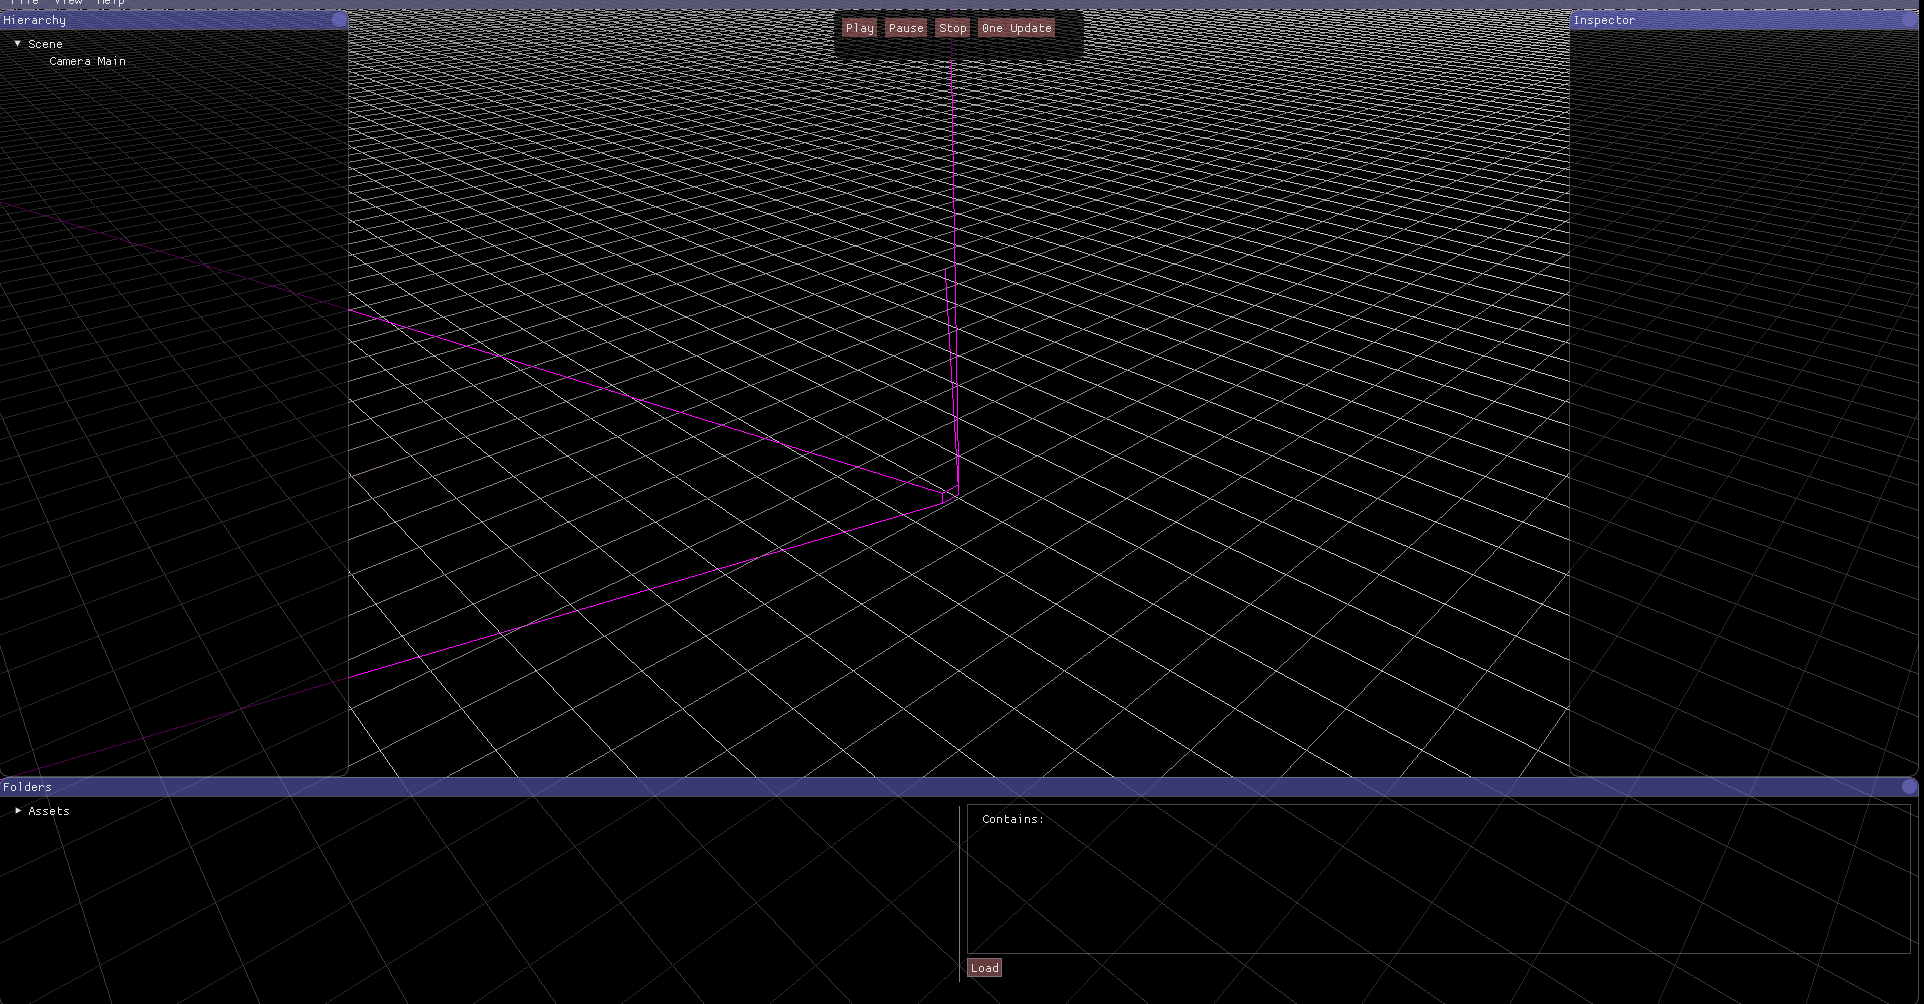Click the round button in the Folders title bar
This screenshot has height=1004, width=1924.
(x=1911, y=787)
